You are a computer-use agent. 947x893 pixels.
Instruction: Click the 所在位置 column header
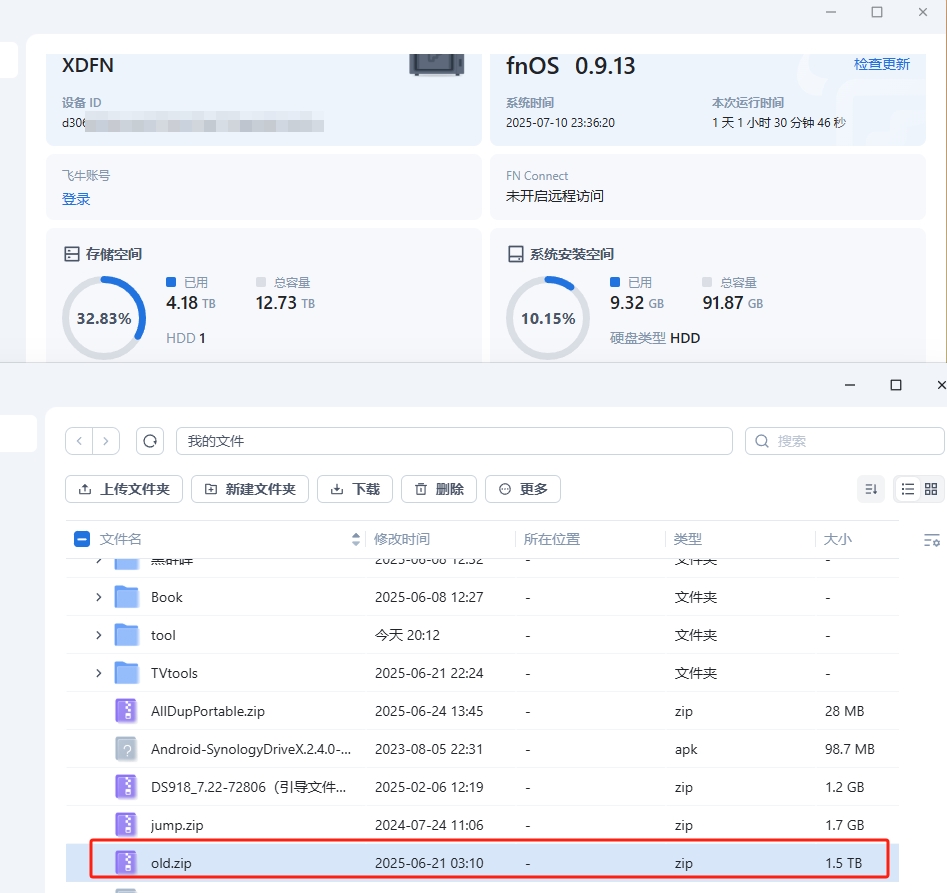point(551,539)
